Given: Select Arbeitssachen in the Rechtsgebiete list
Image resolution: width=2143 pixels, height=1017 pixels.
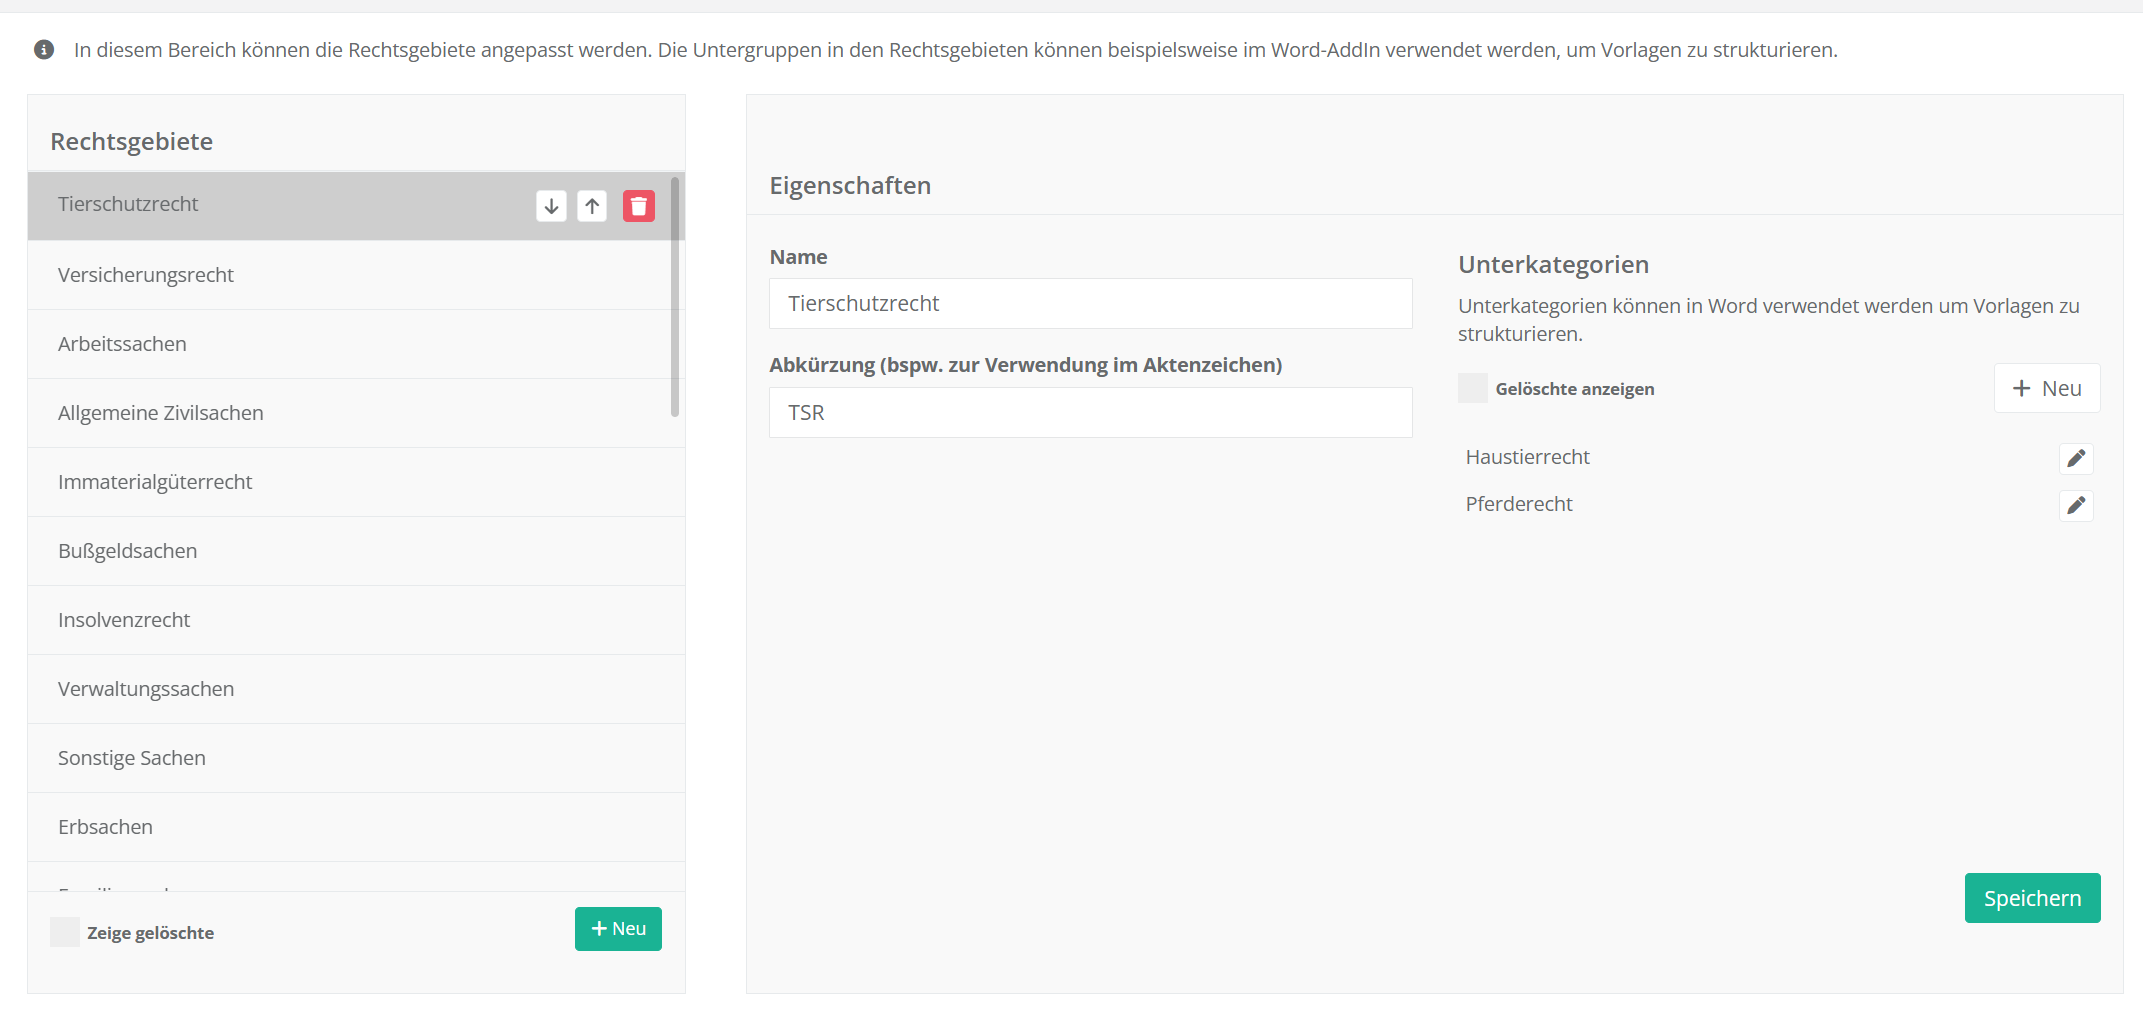Looking at the screenshot, I should (x=122, y=344).
